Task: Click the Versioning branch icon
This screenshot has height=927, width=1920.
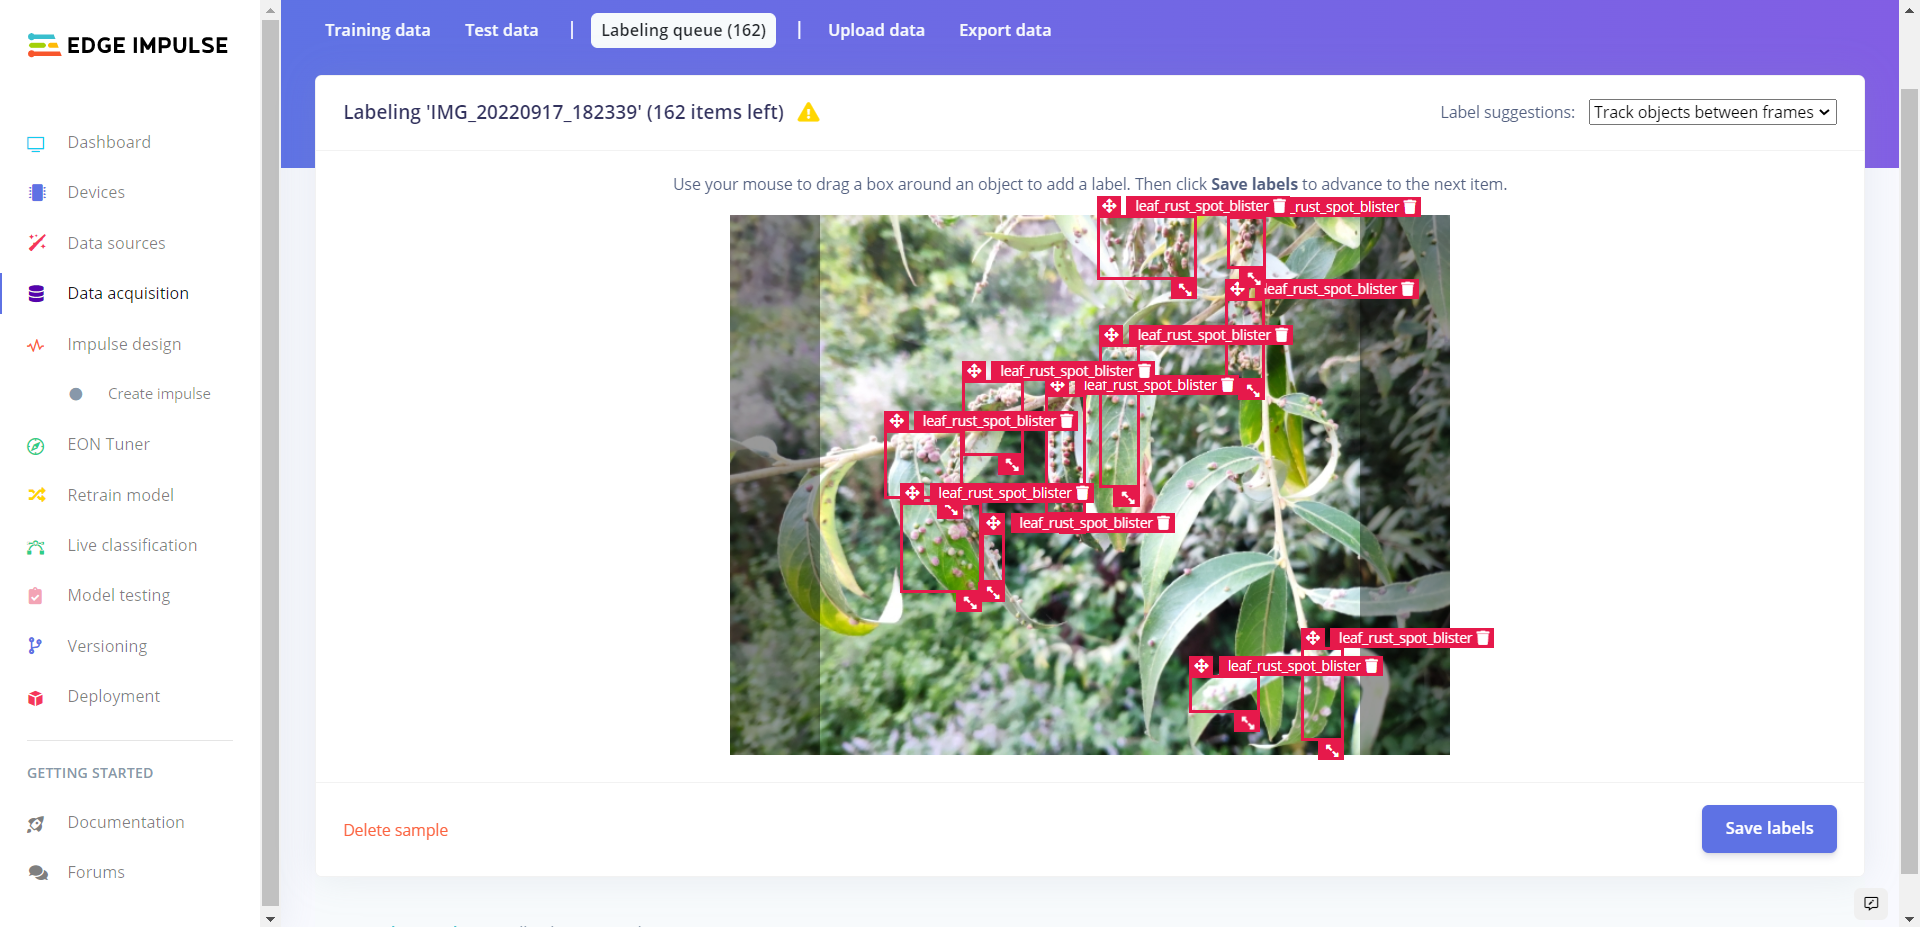Action: pyautogui.click(x=35, y=646)
